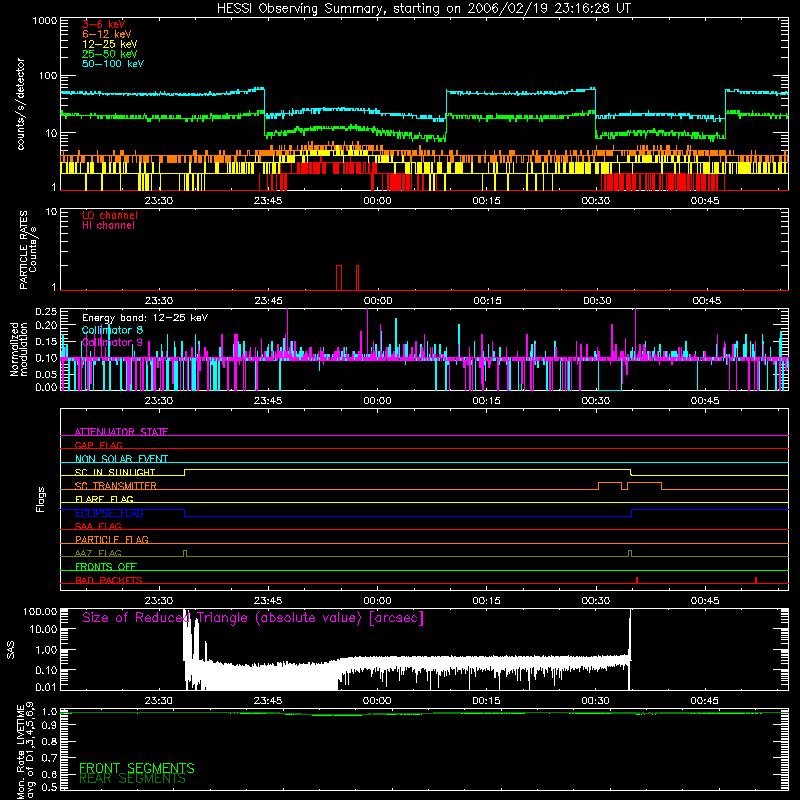
Task: Click the 0.25 value on modulation axis
Action: [46, 312]
